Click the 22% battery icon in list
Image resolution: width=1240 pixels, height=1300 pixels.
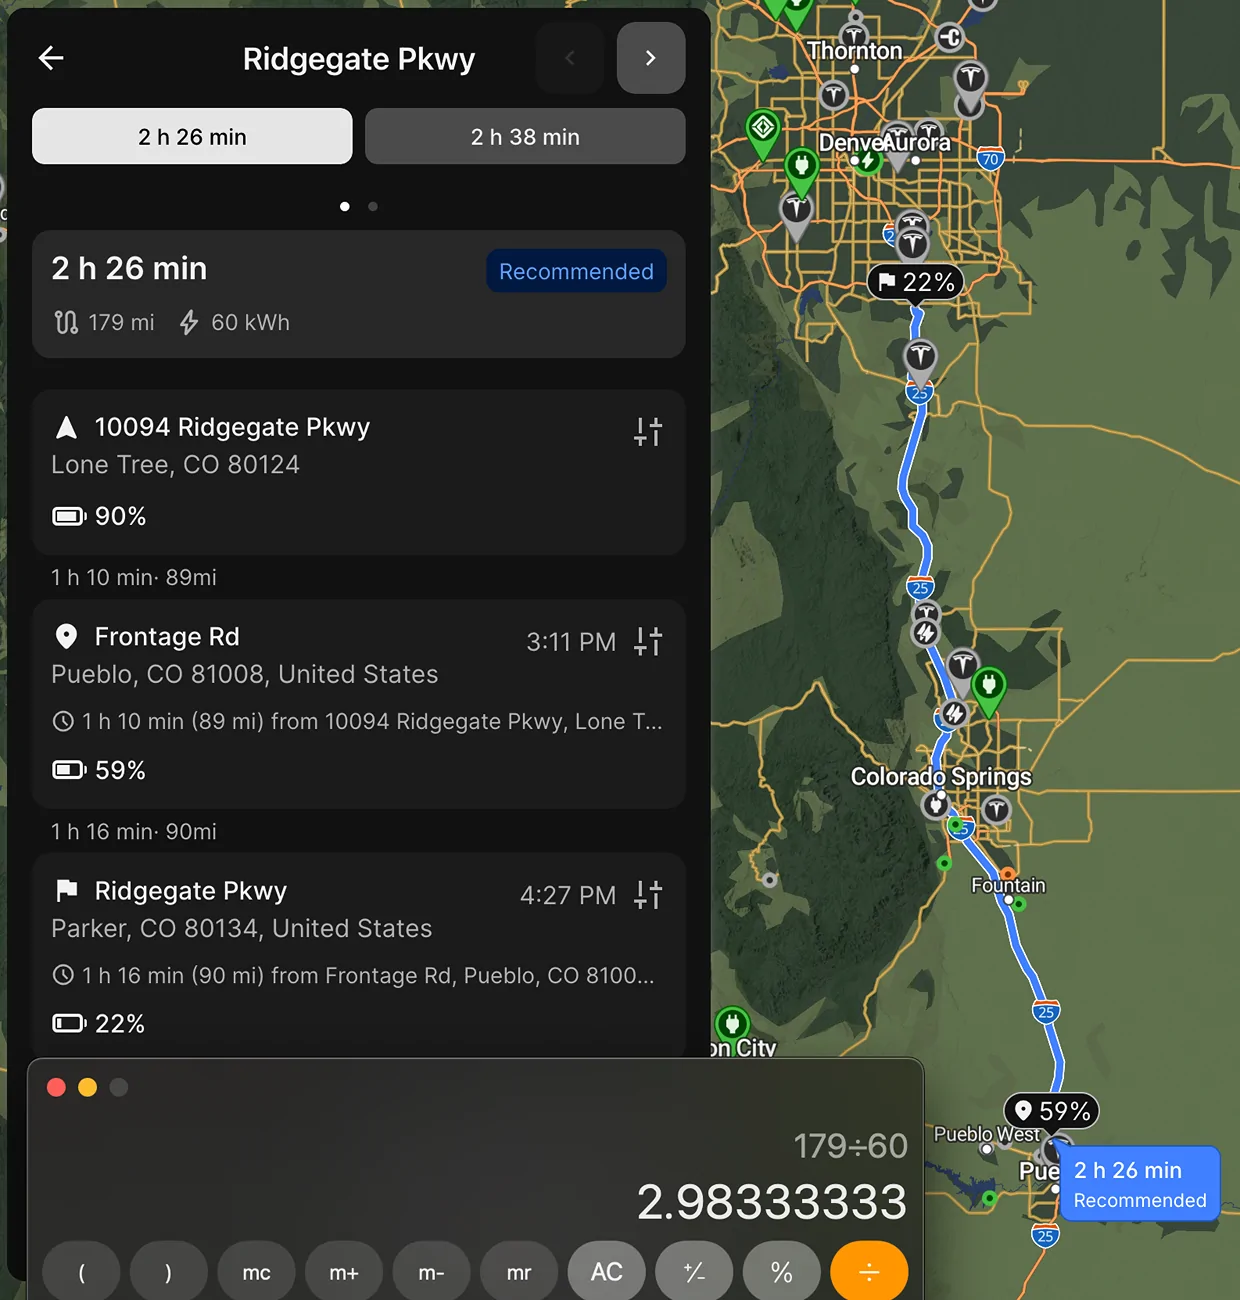[x=69, y=1023]
